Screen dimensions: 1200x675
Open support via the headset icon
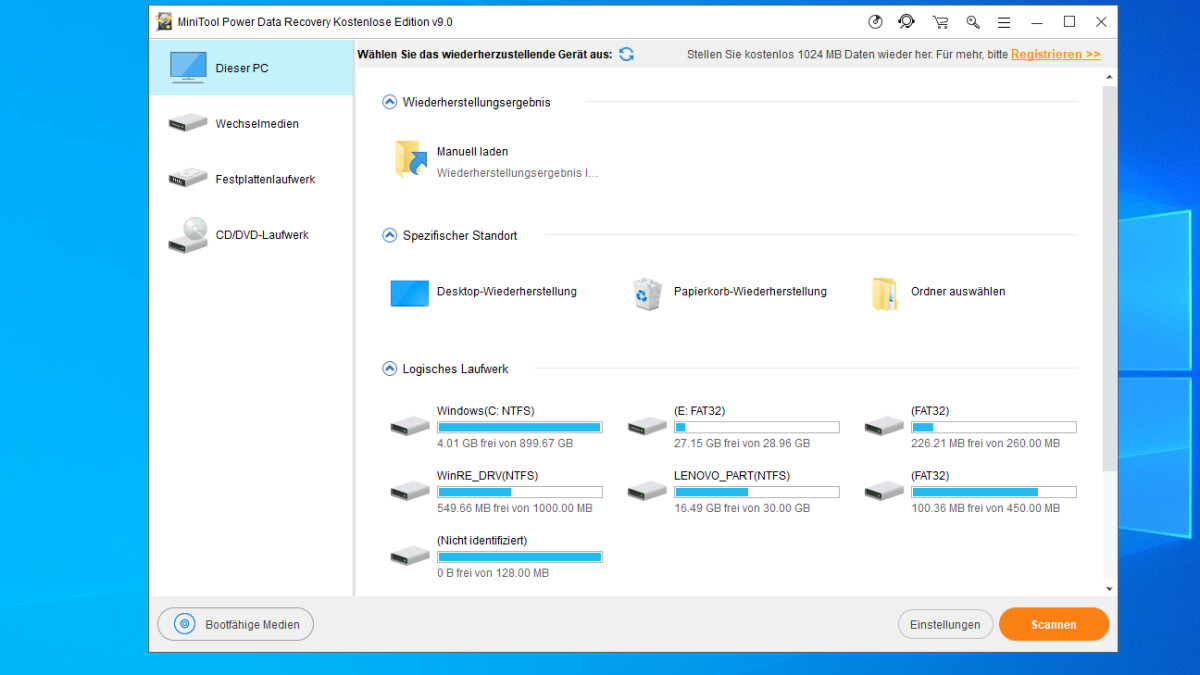tap(907, 22)
